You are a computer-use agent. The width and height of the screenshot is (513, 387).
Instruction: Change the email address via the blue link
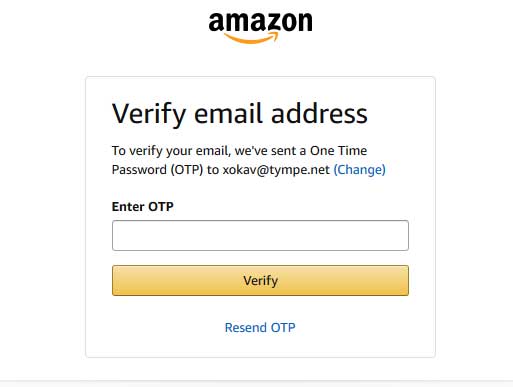(360, 170)
